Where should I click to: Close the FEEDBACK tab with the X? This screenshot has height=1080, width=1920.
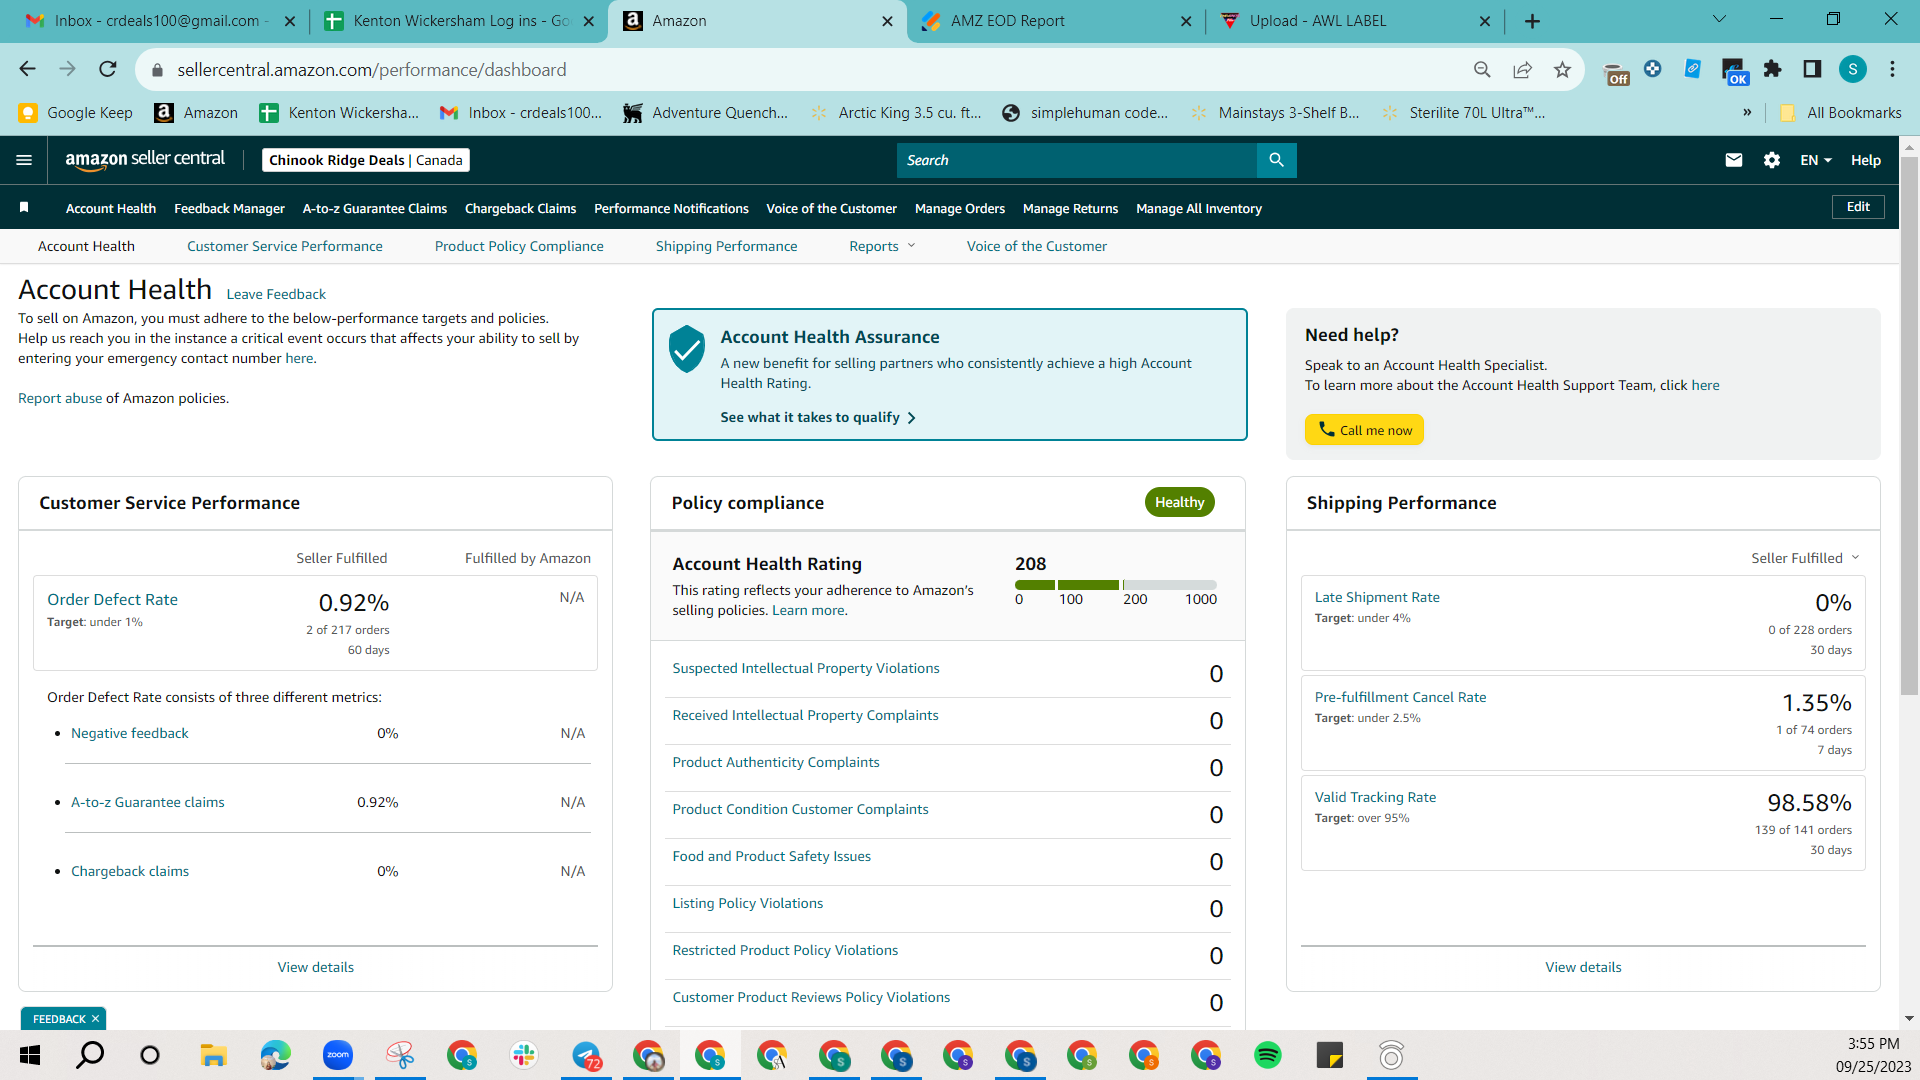click(x=95, y=1019)
